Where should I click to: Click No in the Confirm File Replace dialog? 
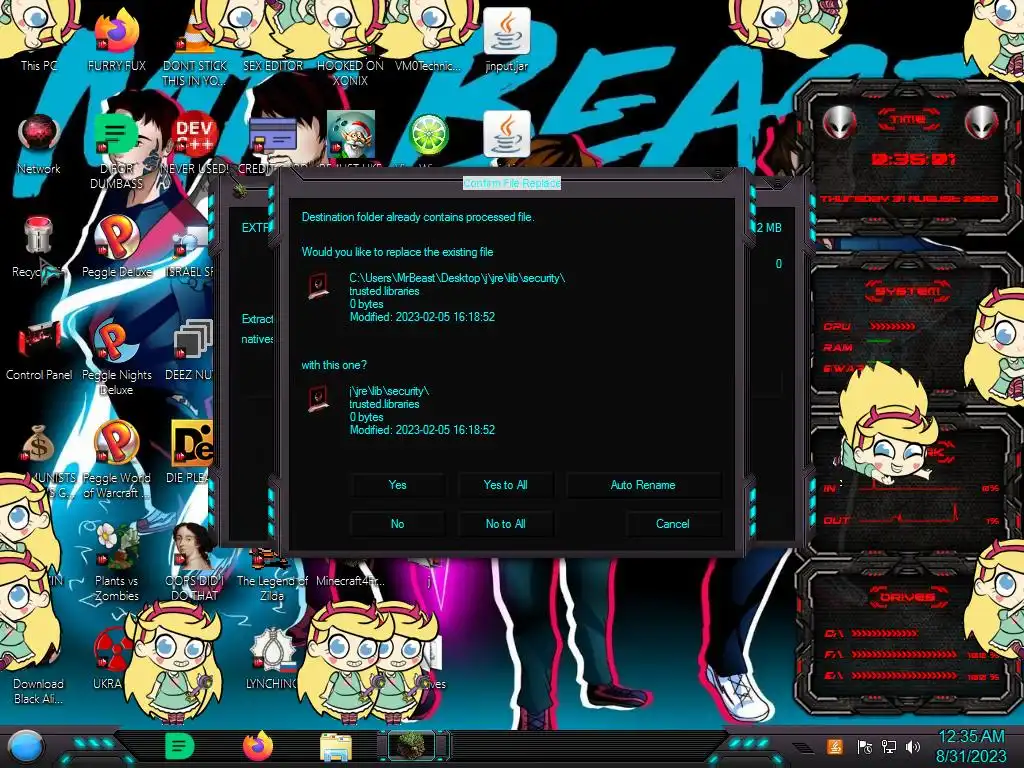(x=397, y=524)
